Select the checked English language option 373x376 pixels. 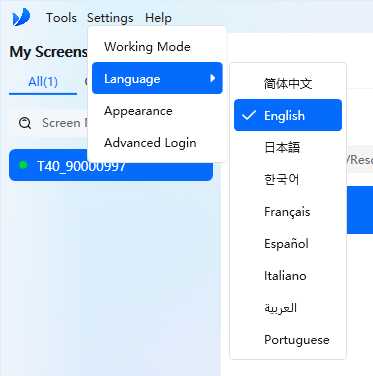pos(288,115)
